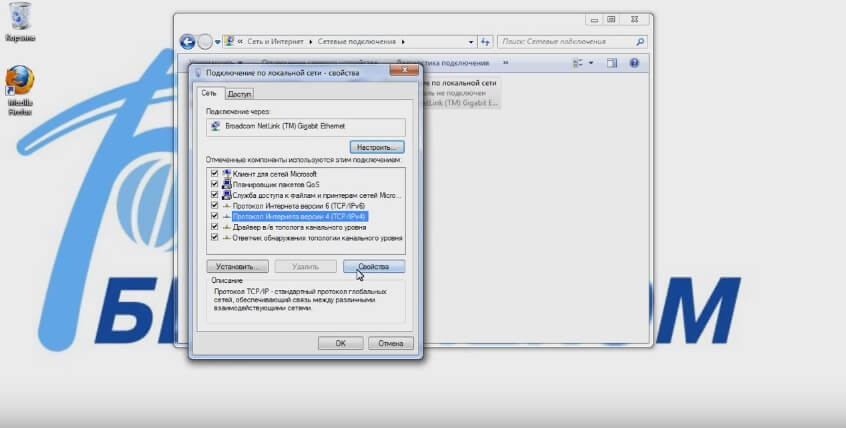Expand breadcrumb arrow after 'Сеть и Интернет'
Screen dimensions: 846x428
pos(311,42)
